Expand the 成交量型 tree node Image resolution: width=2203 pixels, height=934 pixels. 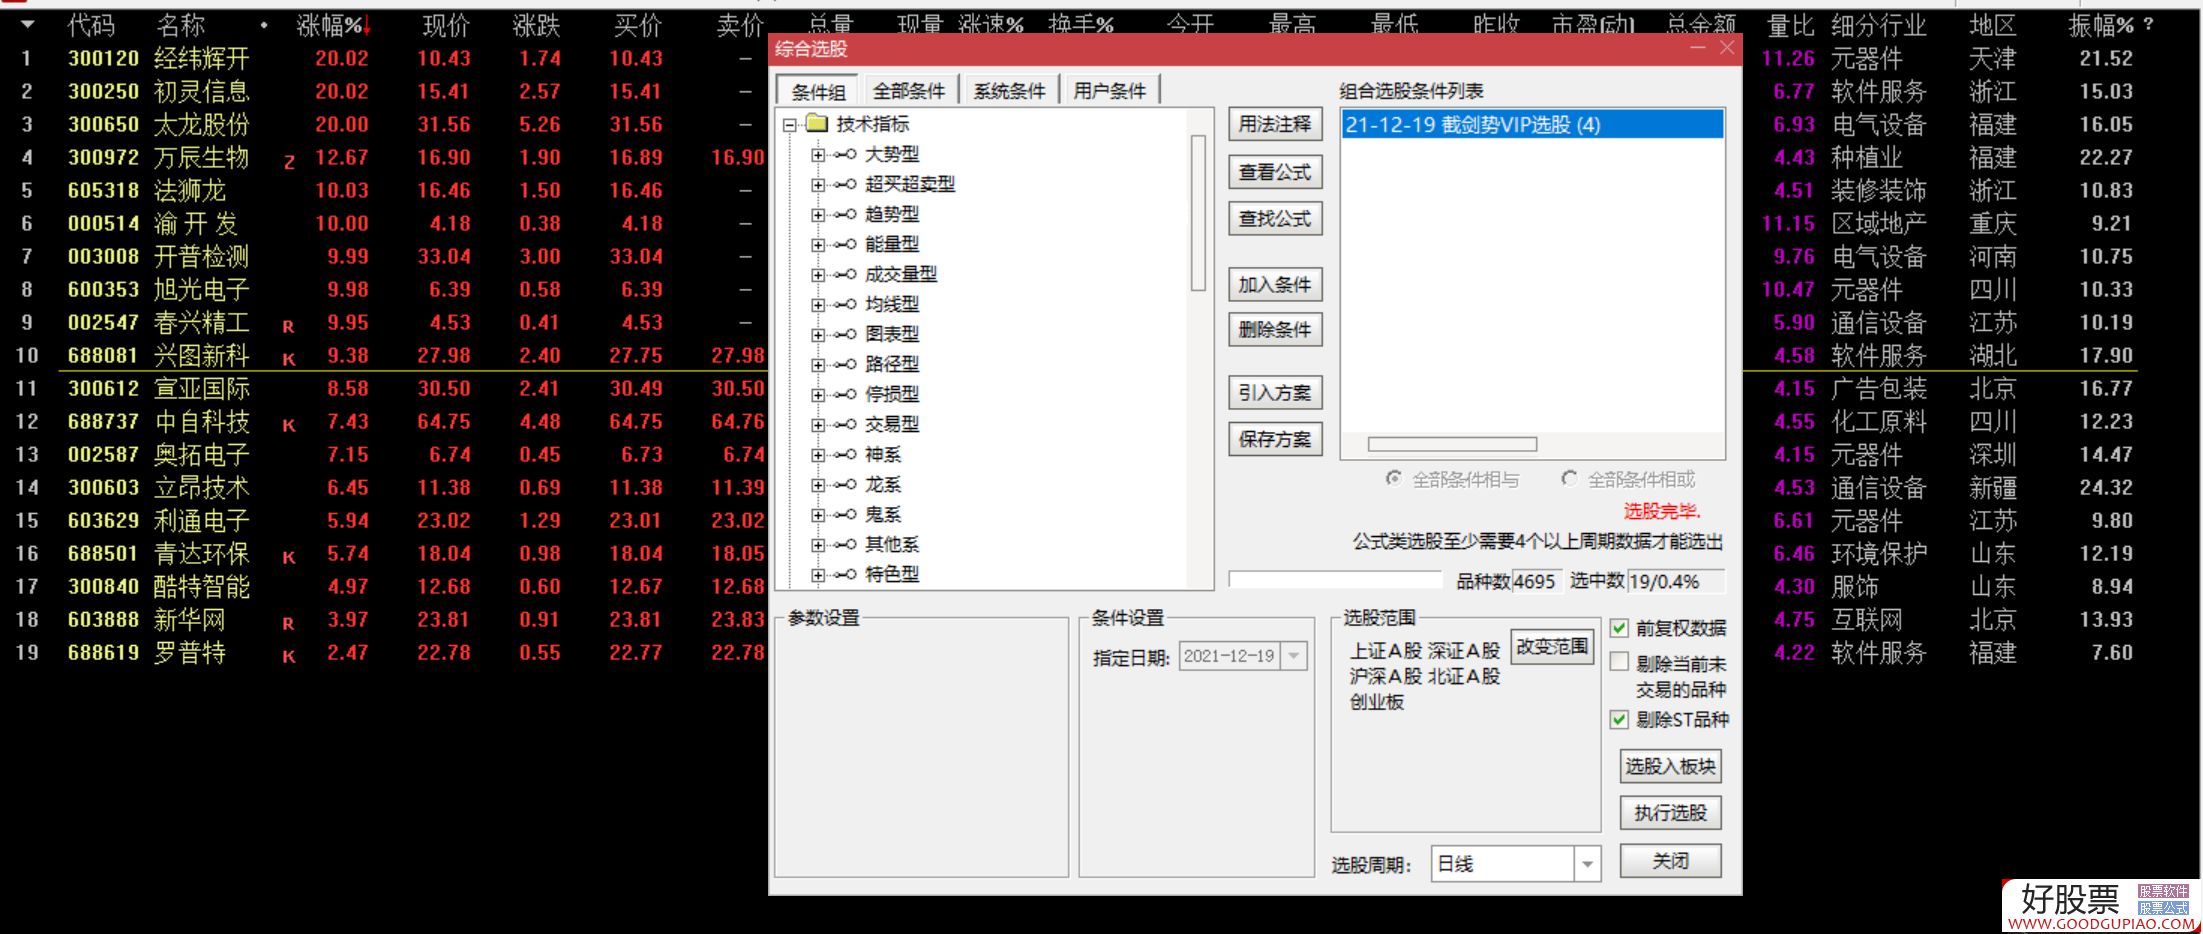pos(818,275)
